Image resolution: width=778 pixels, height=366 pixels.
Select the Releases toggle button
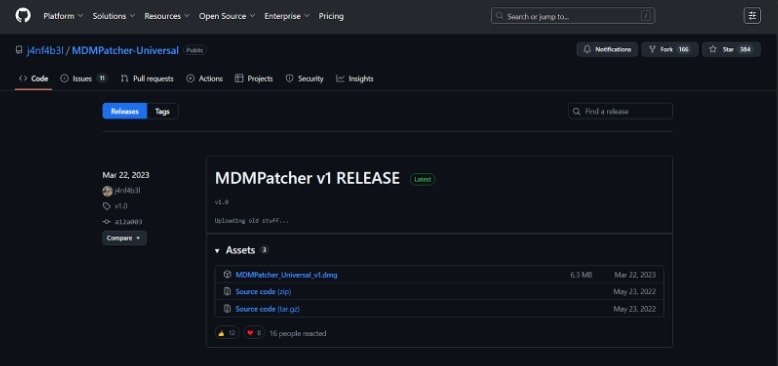pyautogui.click(x=125, y=111)
